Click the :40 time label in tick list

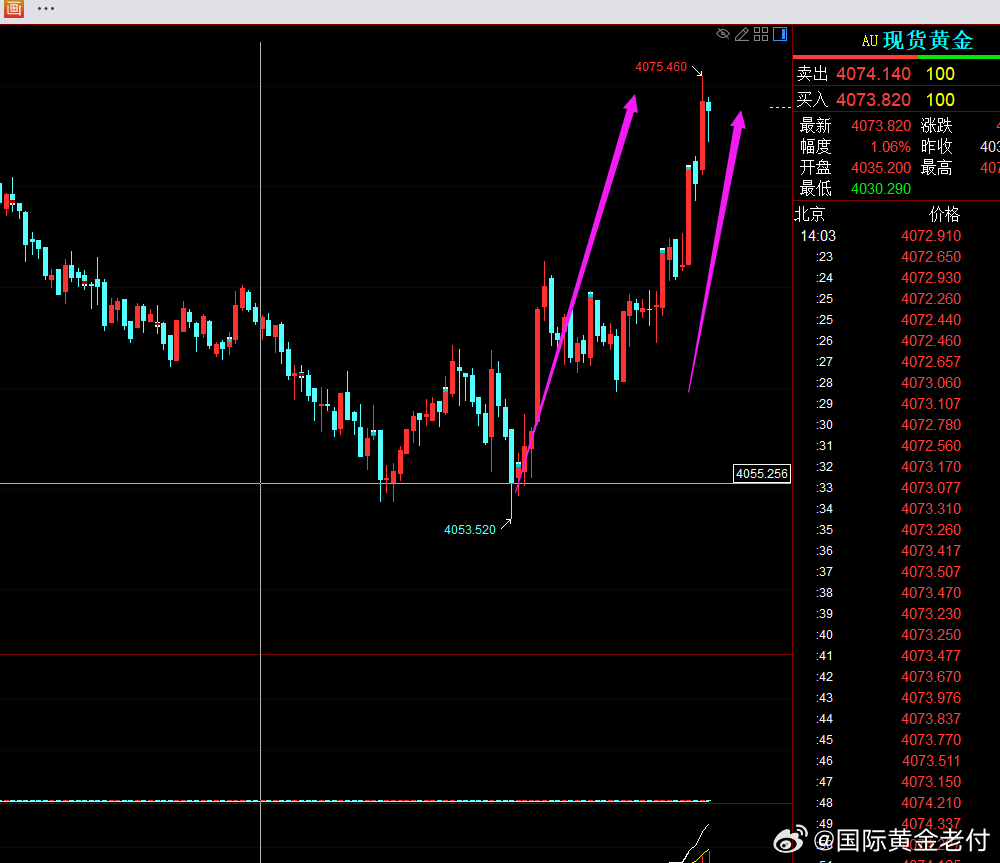coord(825,635)
